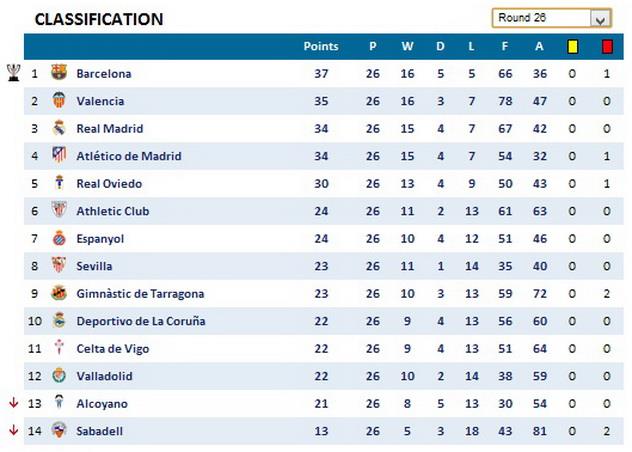Click the Sevilla club crest icon
The height and width of the screenshot is (452, 632).
click(59, 266)
